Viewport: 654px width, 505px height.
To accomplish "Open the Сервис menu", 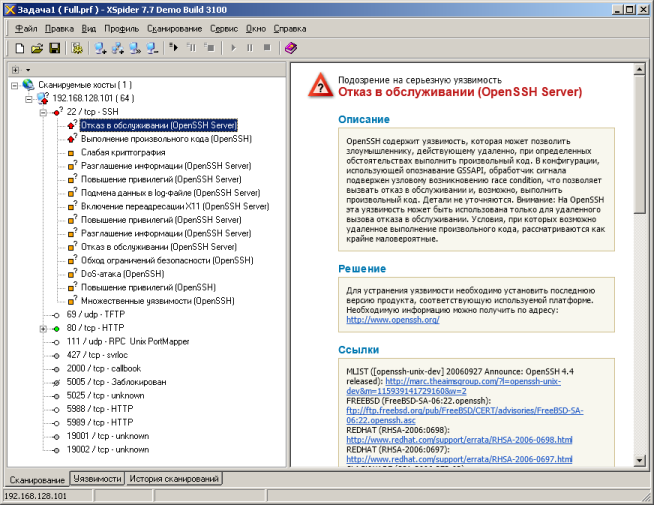I will tap(224, 29).
